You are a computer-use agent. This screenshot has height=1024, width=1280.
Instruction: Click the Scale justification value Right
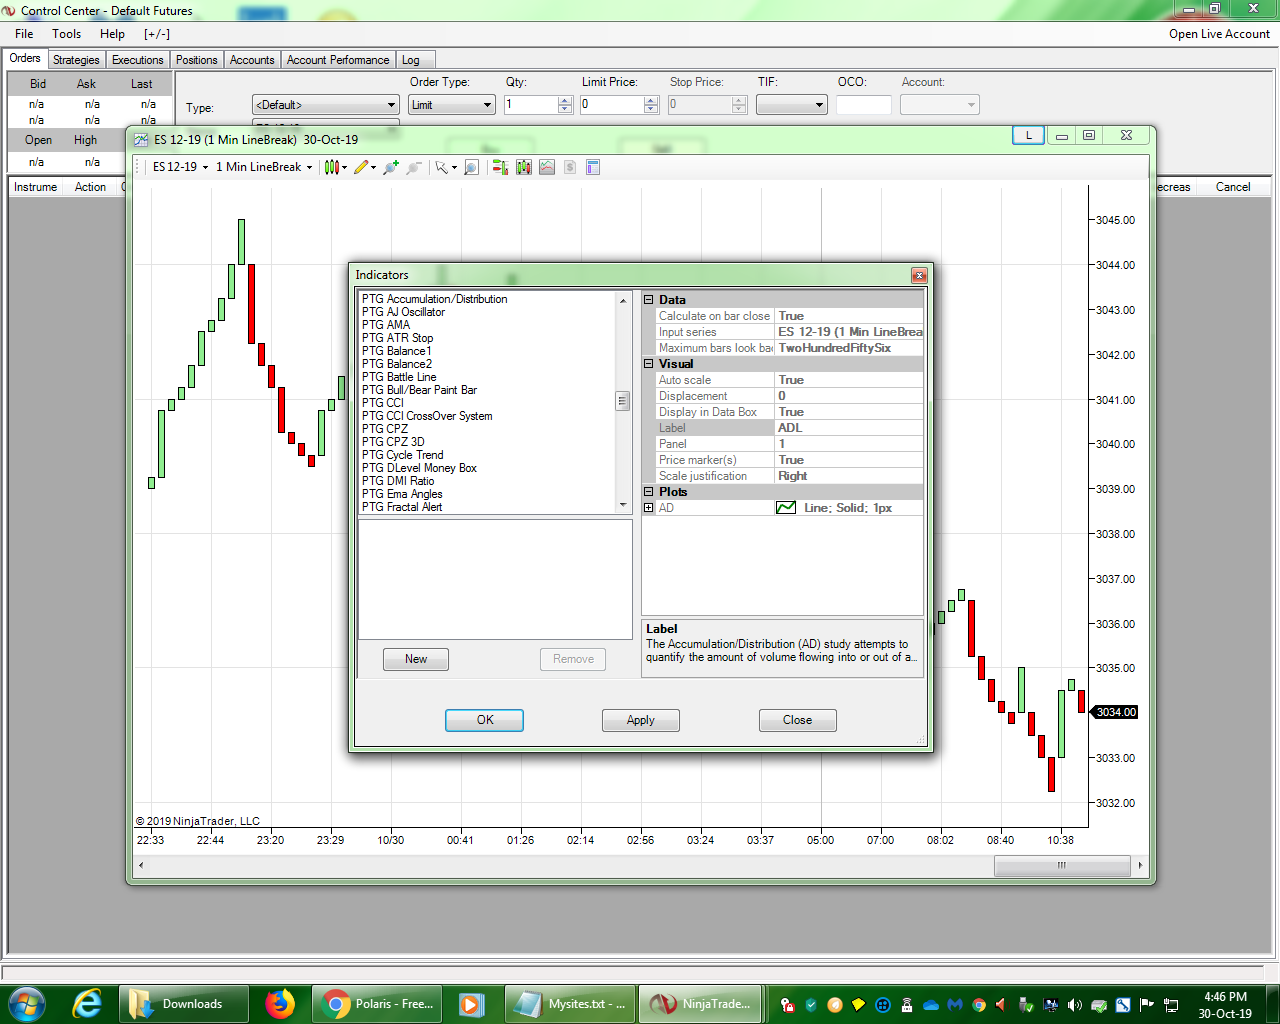849,476
